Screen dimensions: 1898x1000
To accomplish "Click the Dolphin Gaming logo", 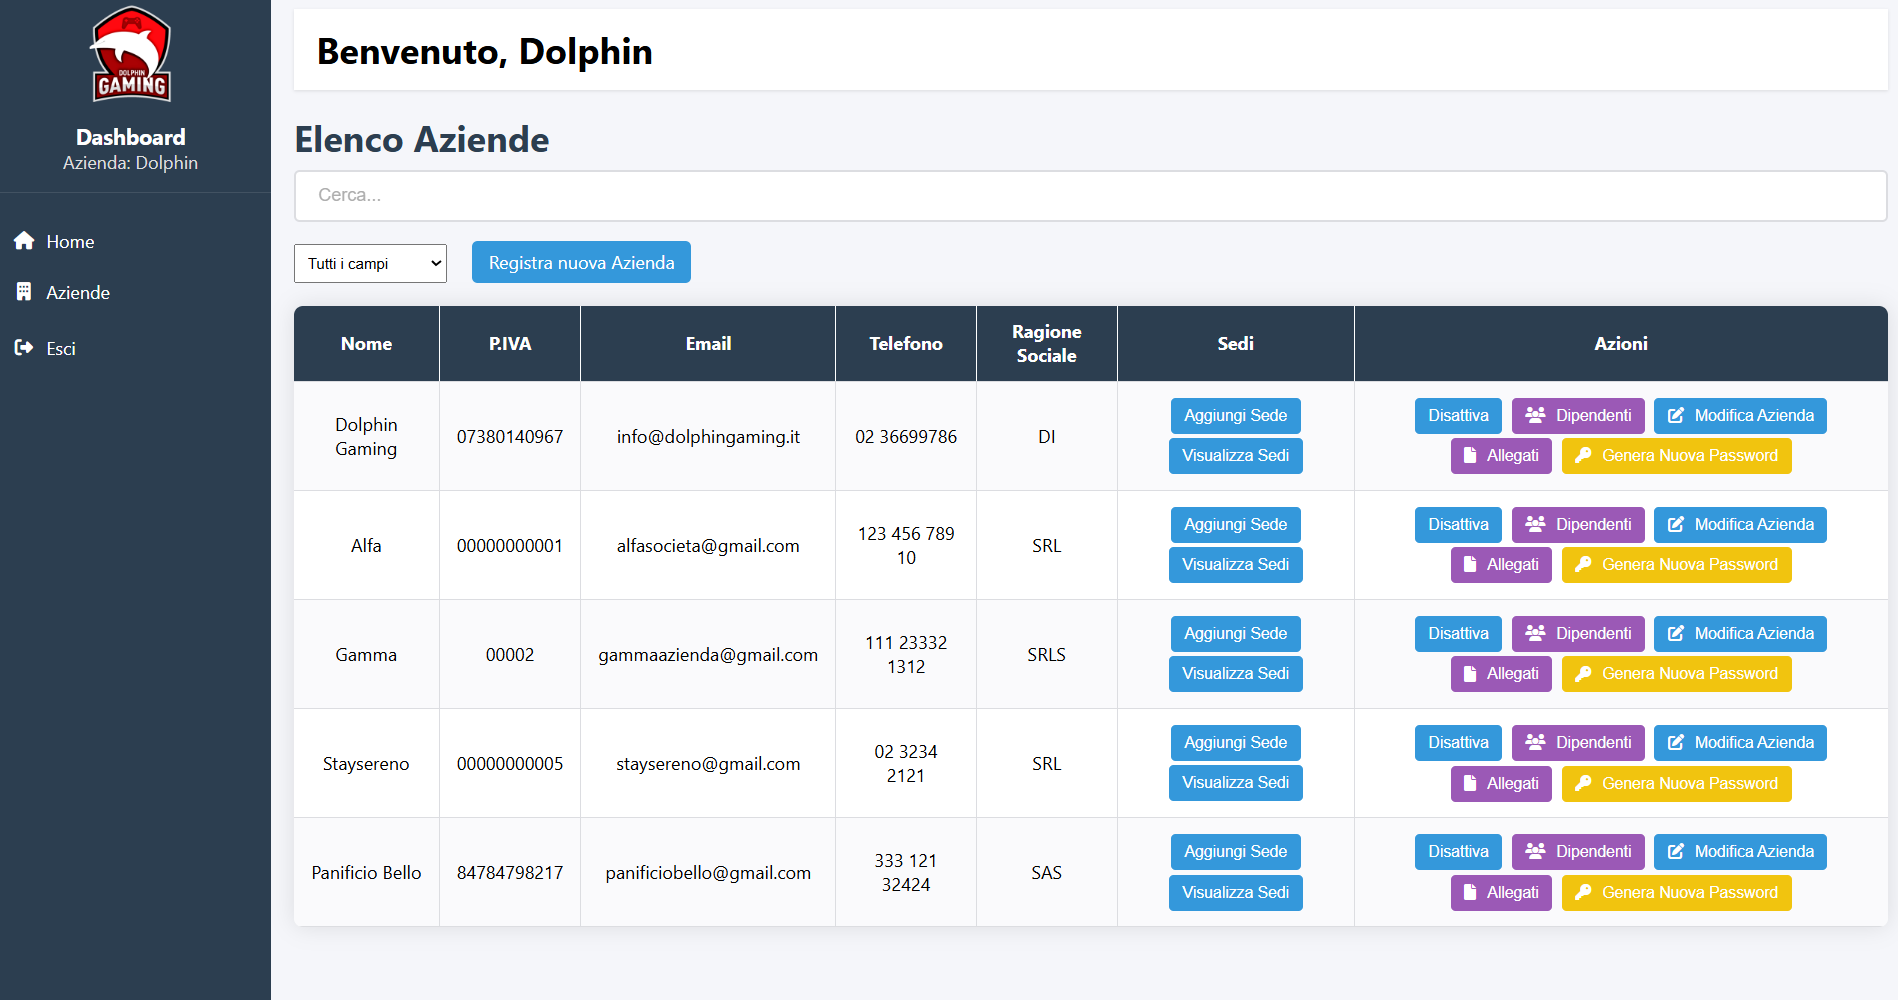I will point(131,56).
